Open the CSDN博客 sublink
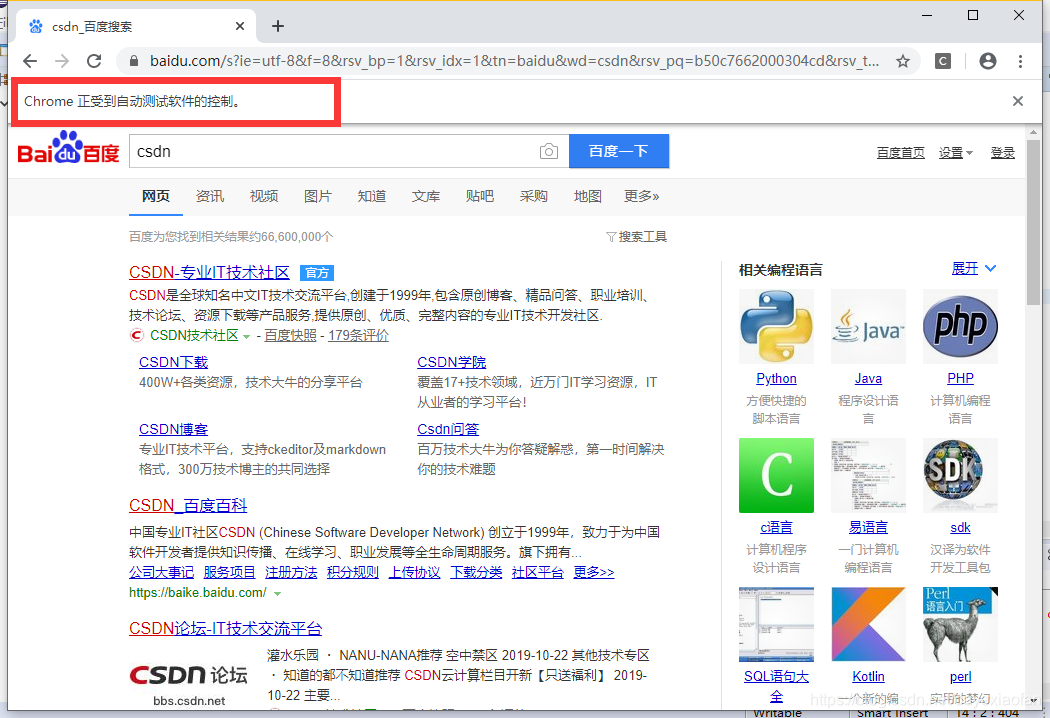Image resolution: width=1050 pixels, height=718 pixels. tap(173, 429)
